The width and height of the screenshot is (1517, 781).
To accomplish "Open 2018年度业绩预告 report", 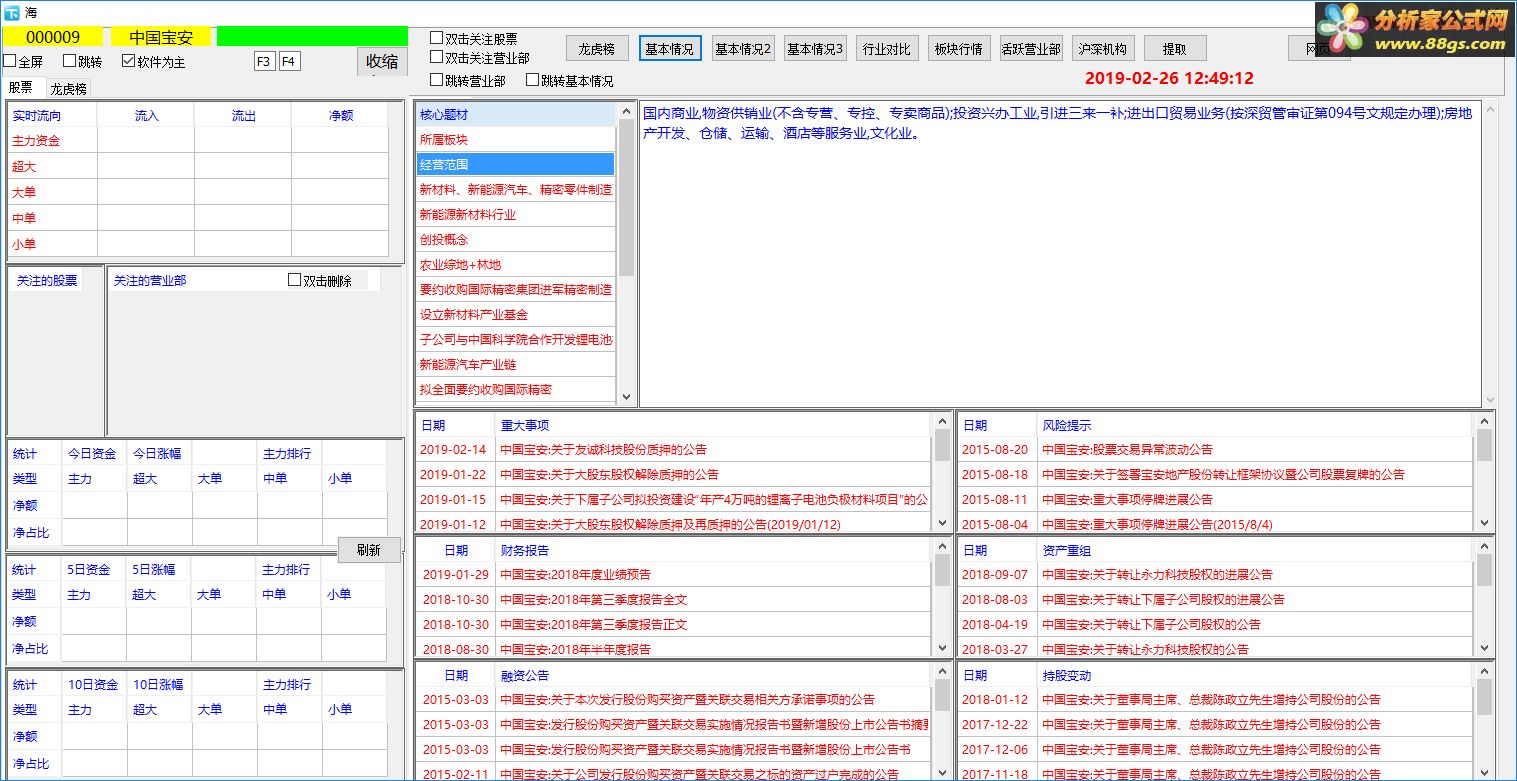I will (674, 574).
